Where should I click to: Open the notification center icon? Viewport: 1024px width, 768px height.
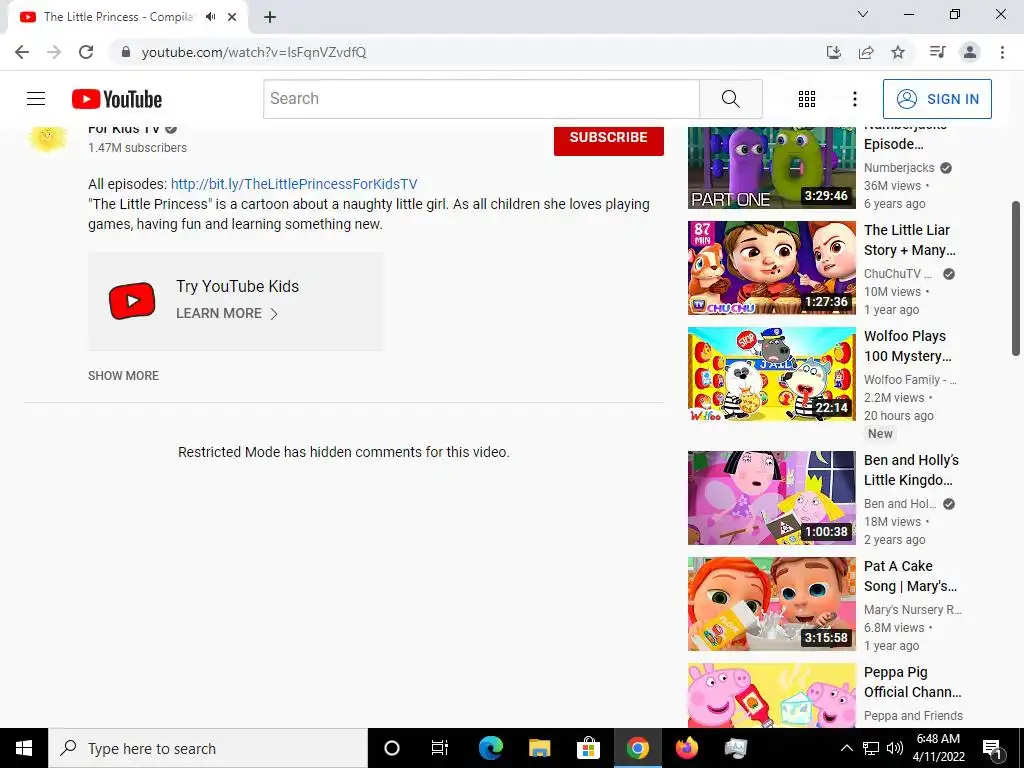[x=992, y=748]
